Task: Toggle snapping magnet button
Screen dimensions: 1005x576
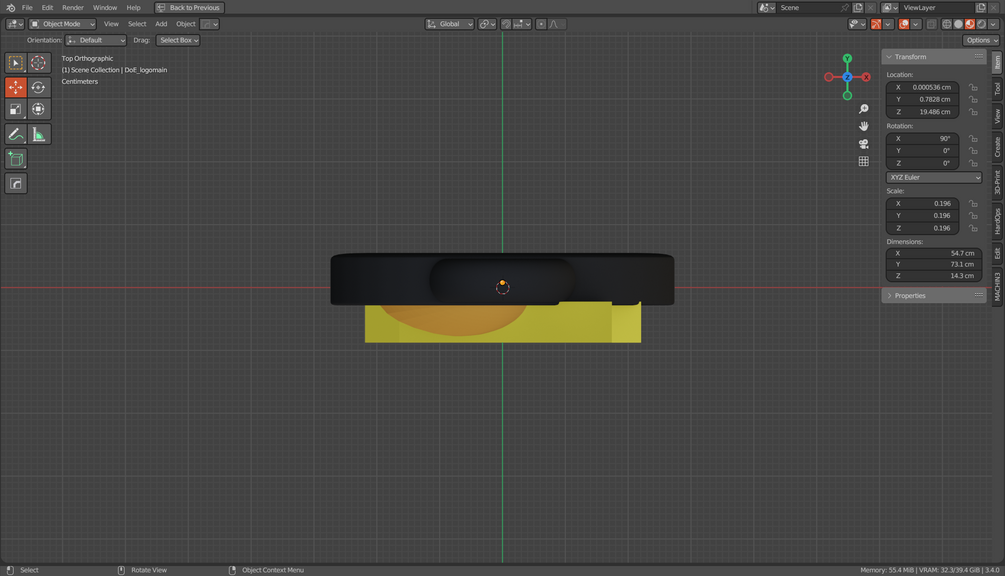Action: (506, 24)
